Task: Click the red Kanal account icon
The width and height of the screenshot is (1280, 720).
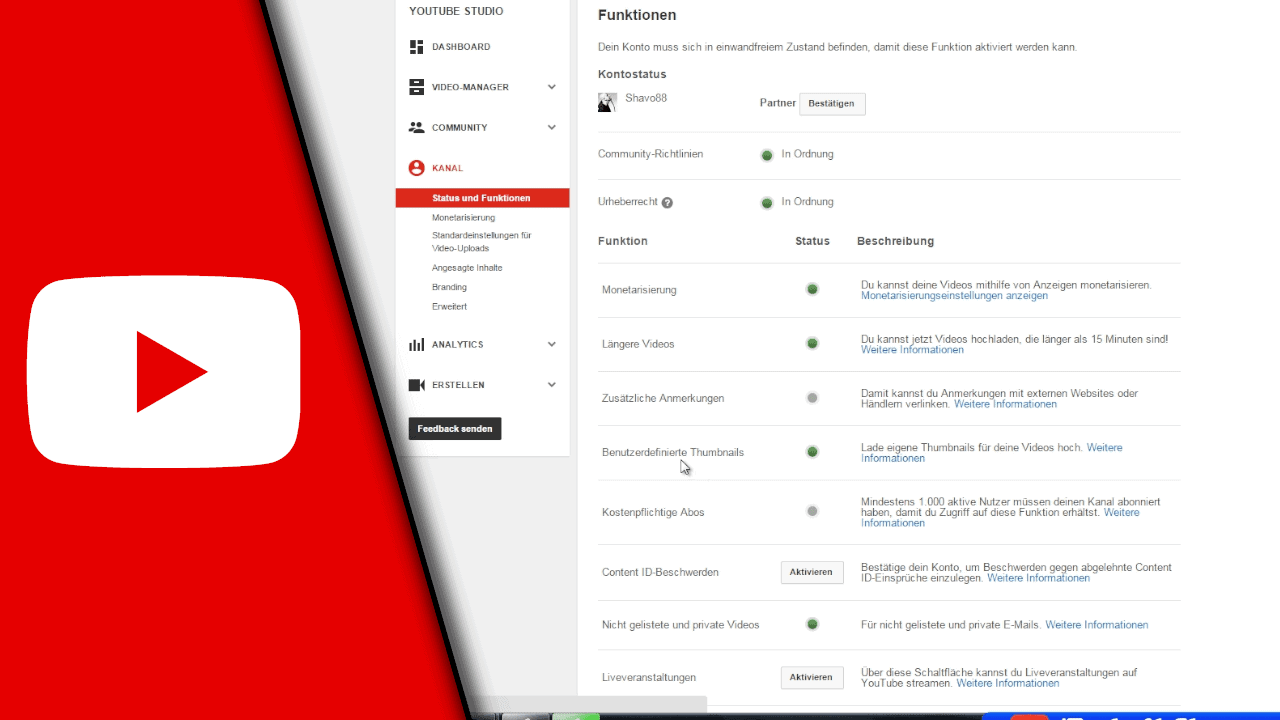Action: (416, 168)
